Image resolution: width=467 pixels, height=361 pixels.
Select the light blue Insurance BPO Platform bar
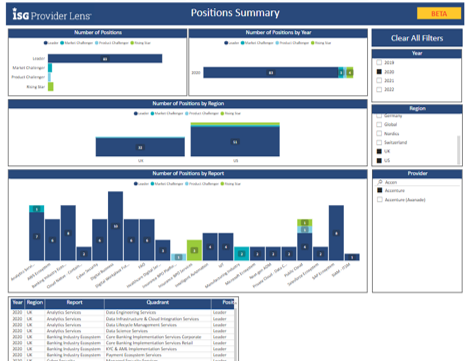coord(178,257)
